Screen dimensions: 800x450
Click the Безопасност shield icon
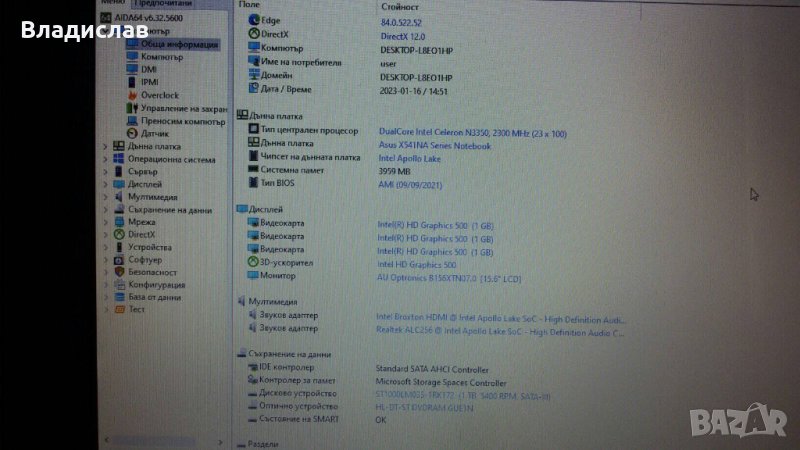[119, 272]
